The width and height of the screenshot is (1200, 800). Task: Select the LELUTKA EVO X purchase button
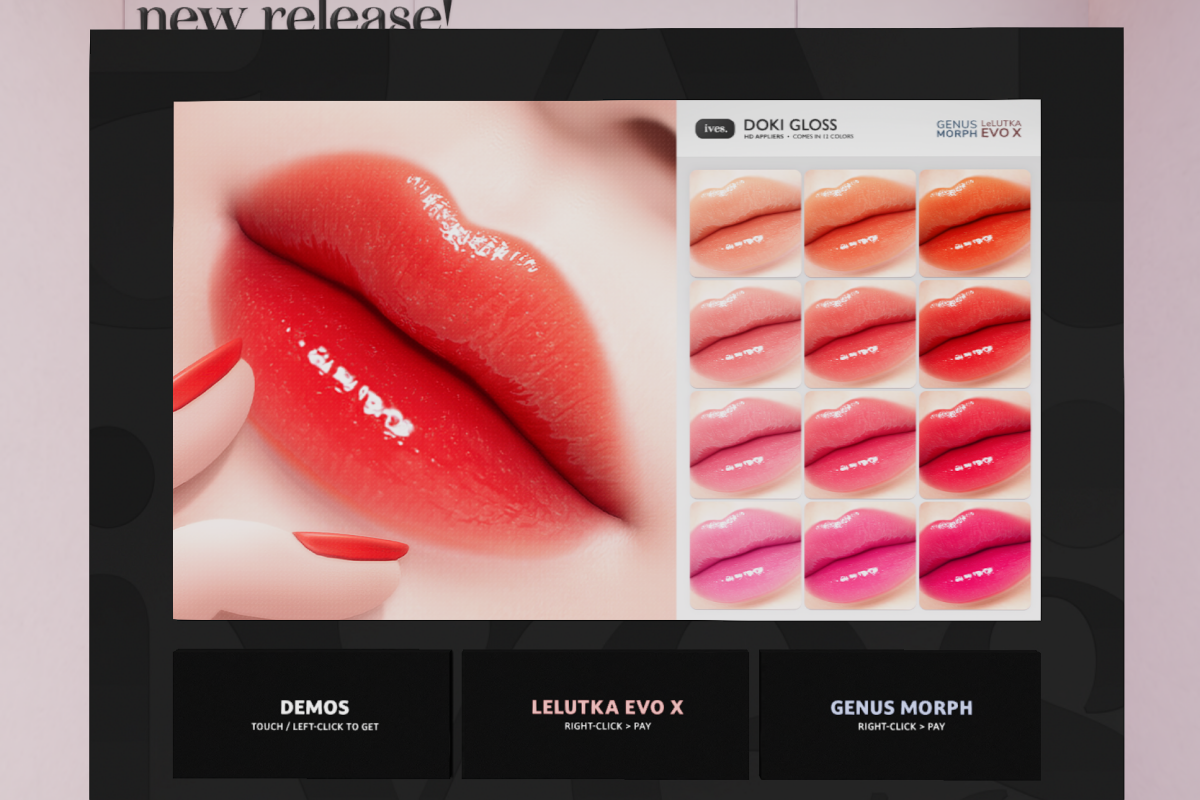tap(606, 714)
